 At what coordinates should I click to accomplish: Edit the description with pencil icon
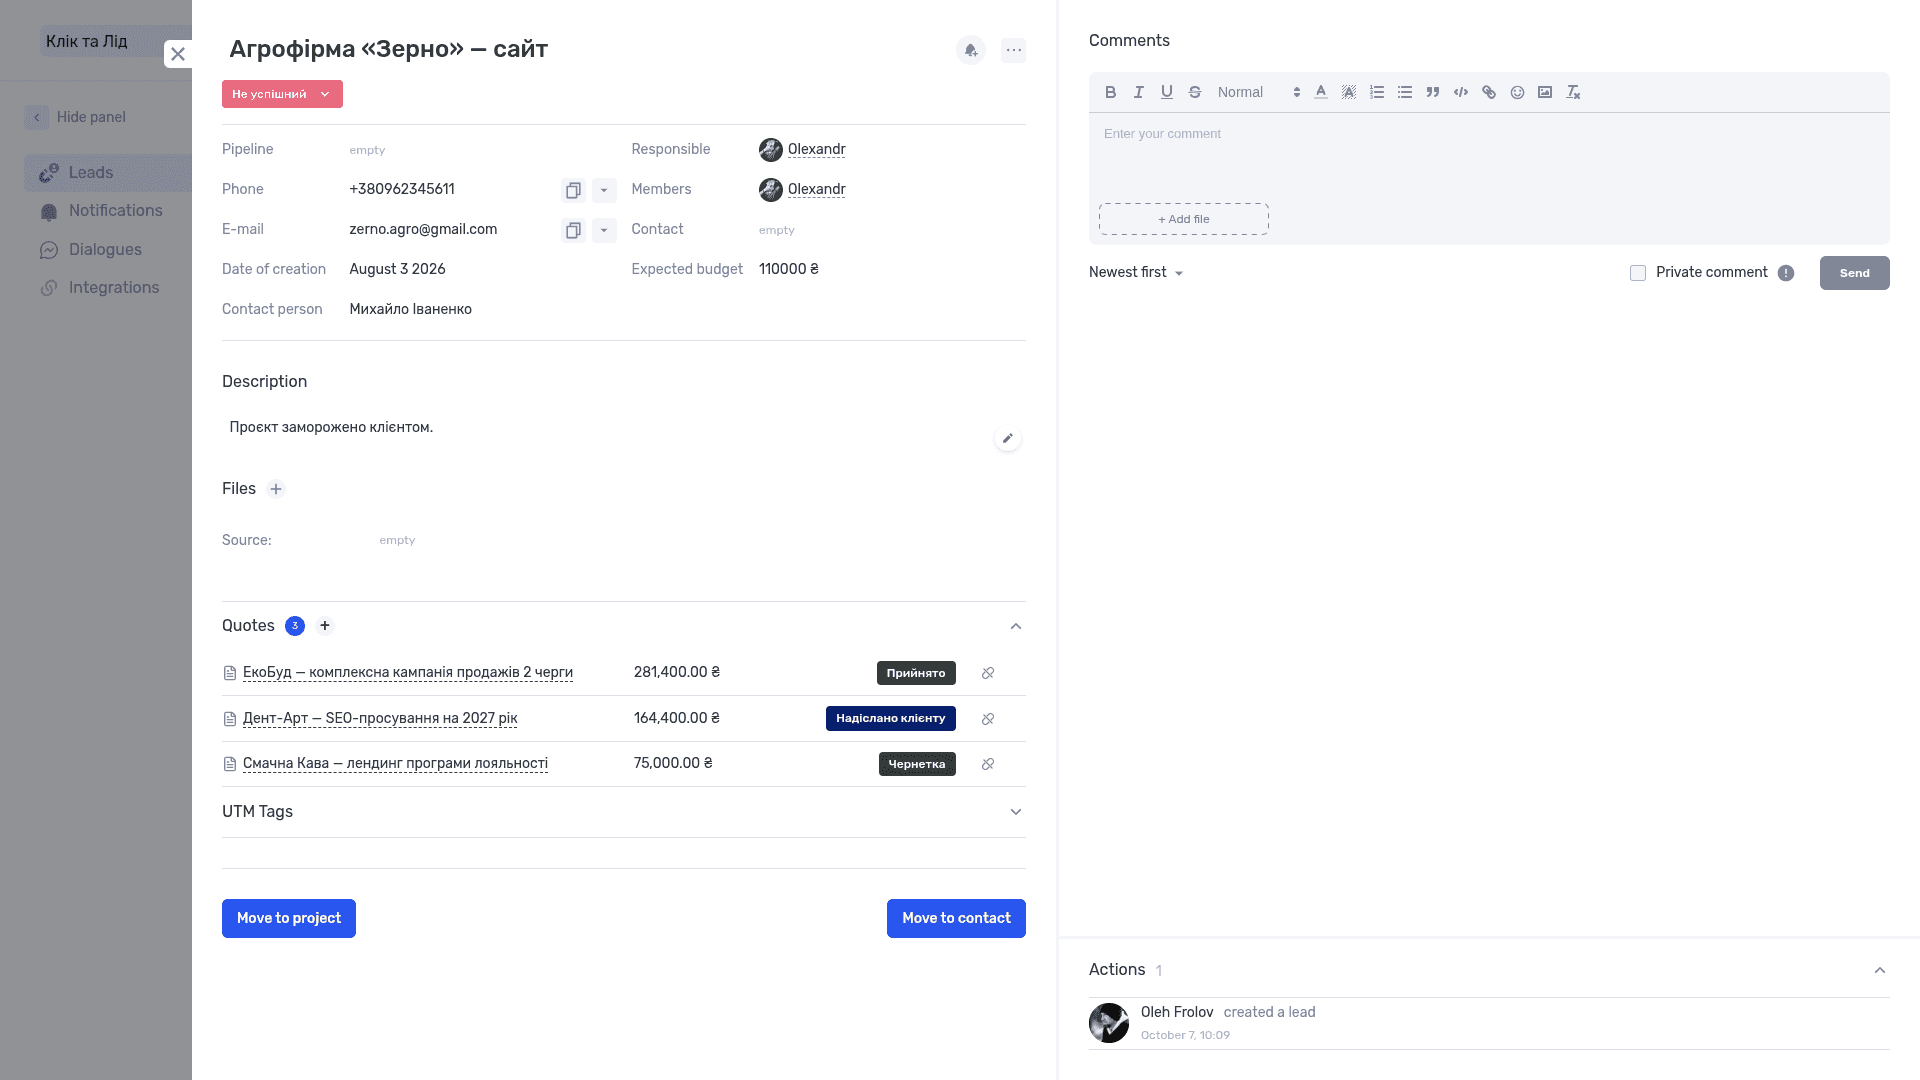[1008, 439]
